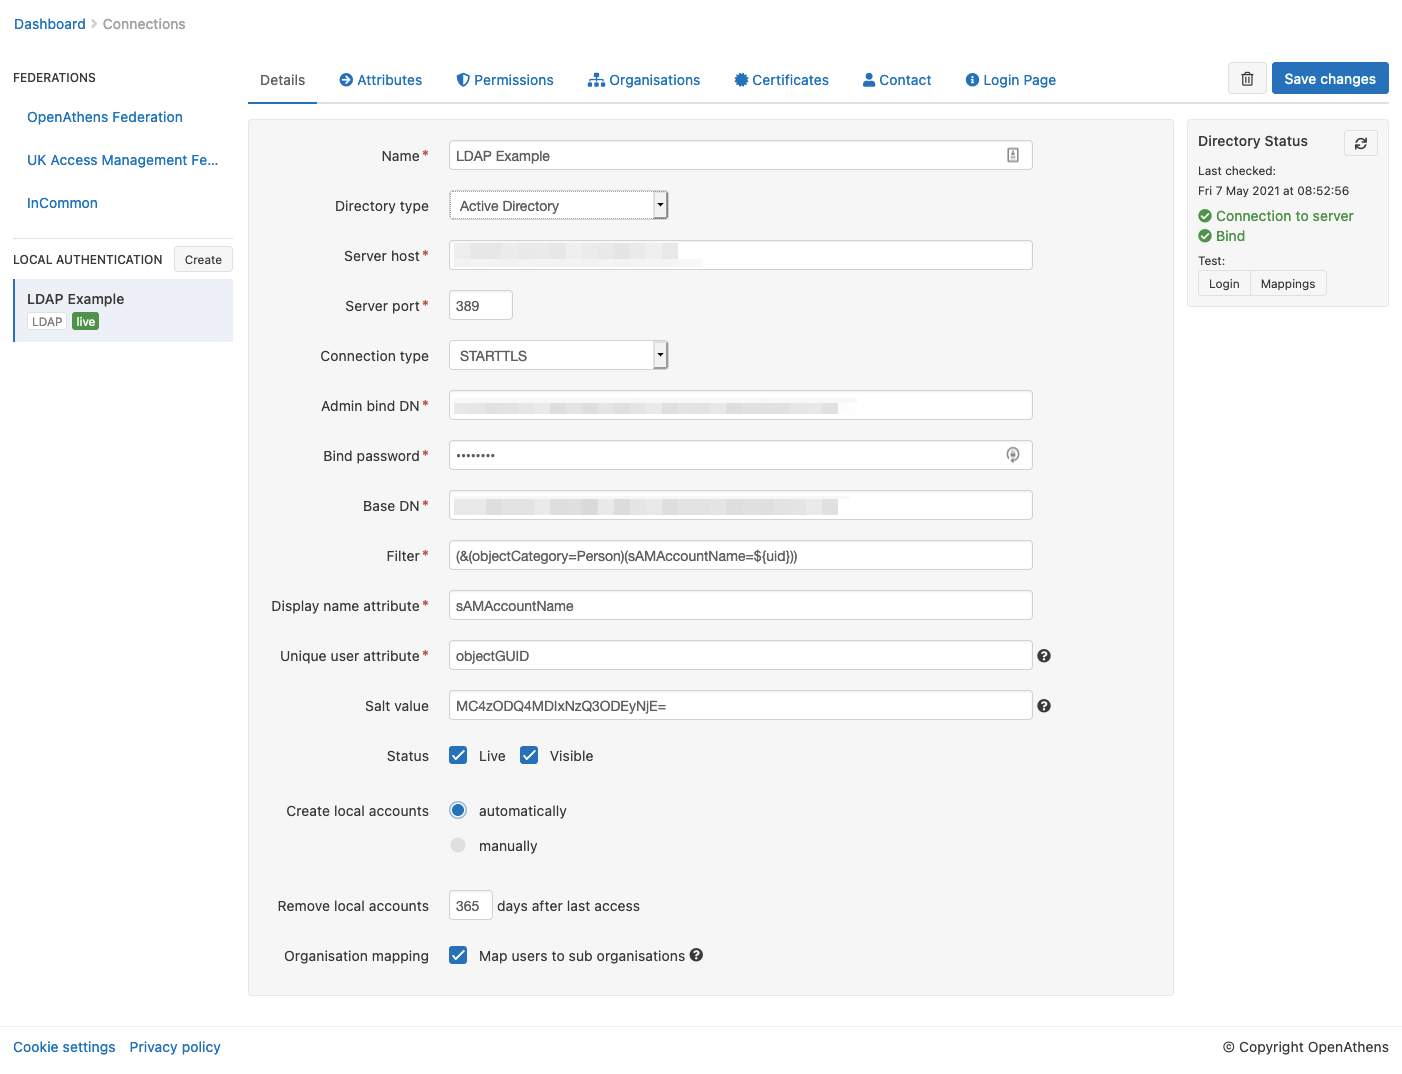
Task: Click the trash icon to delete this connection
Action: click(x=1247, y=78)
